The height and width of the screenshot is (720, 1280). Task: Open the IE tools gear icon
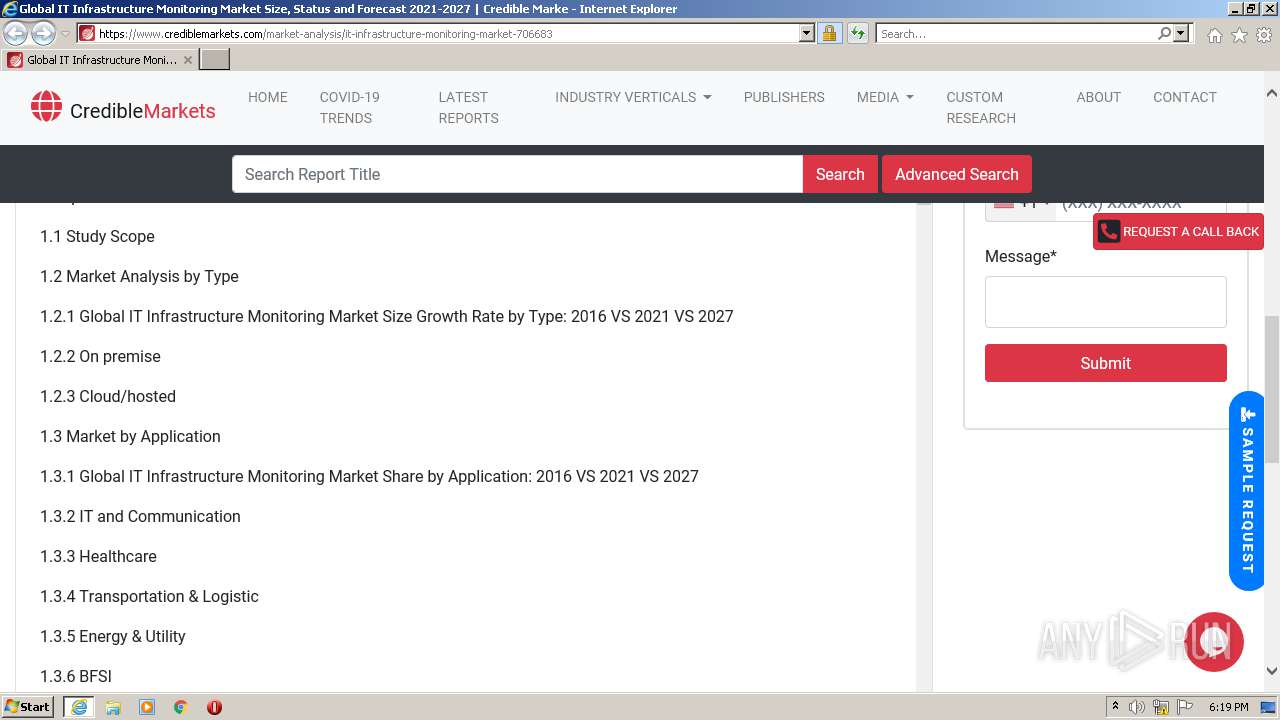pos(1264,35)
